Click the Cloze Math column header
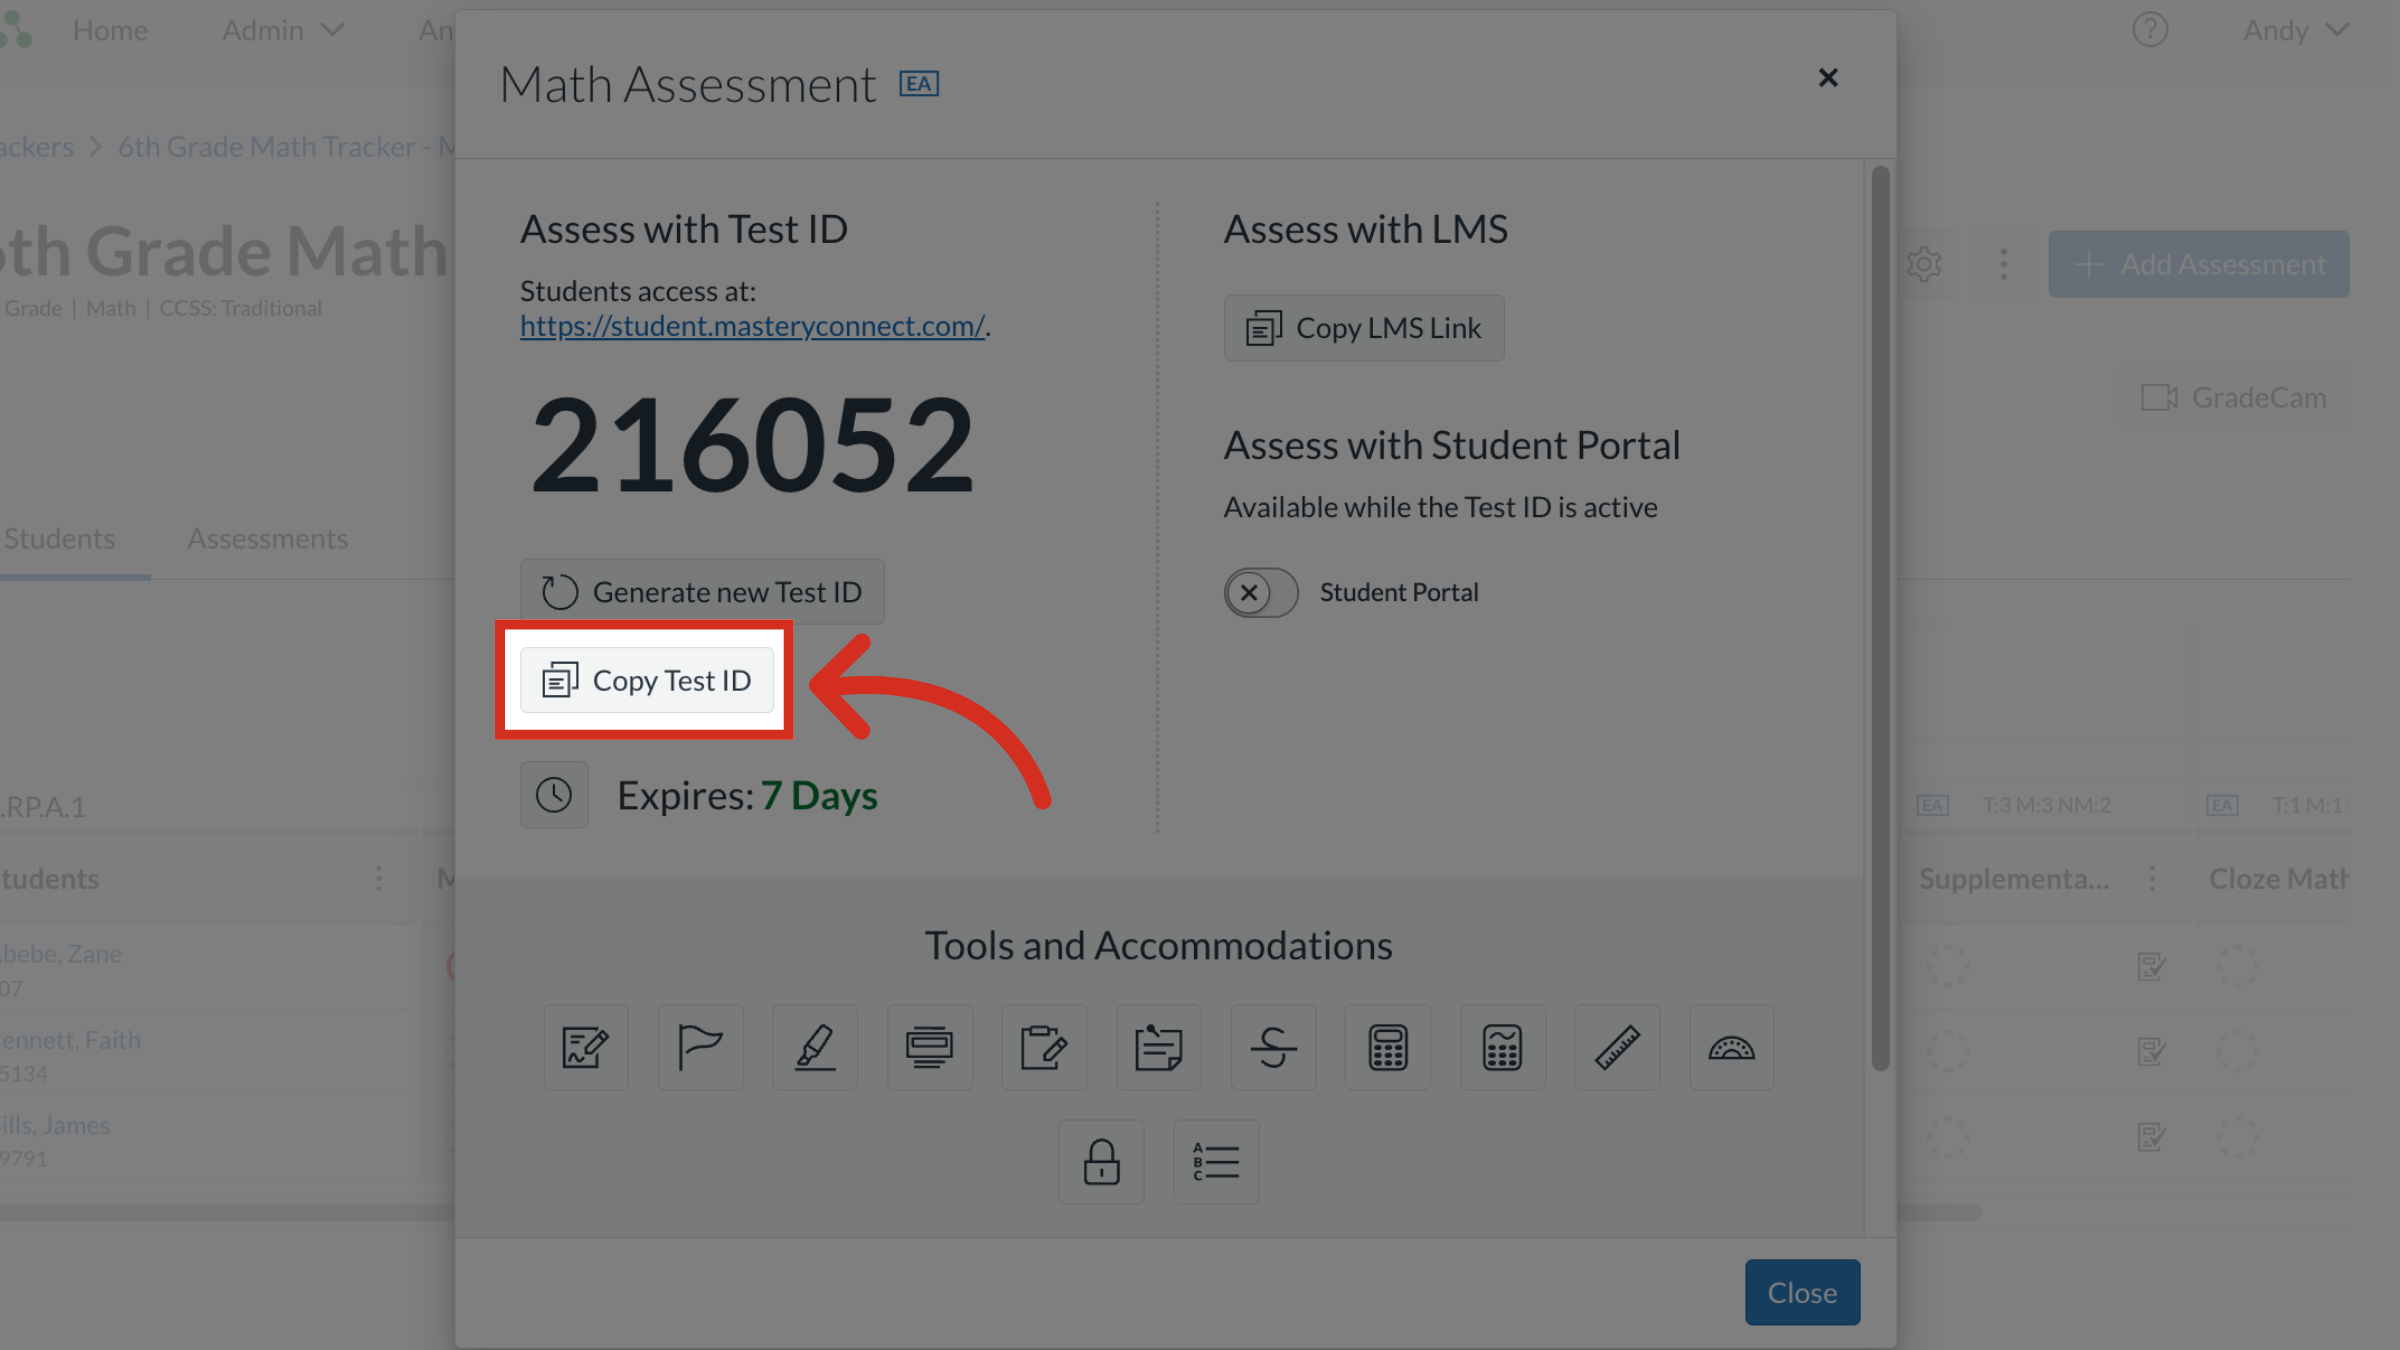This screenshot has width=2400, height=1350. tap(2279, 879)
